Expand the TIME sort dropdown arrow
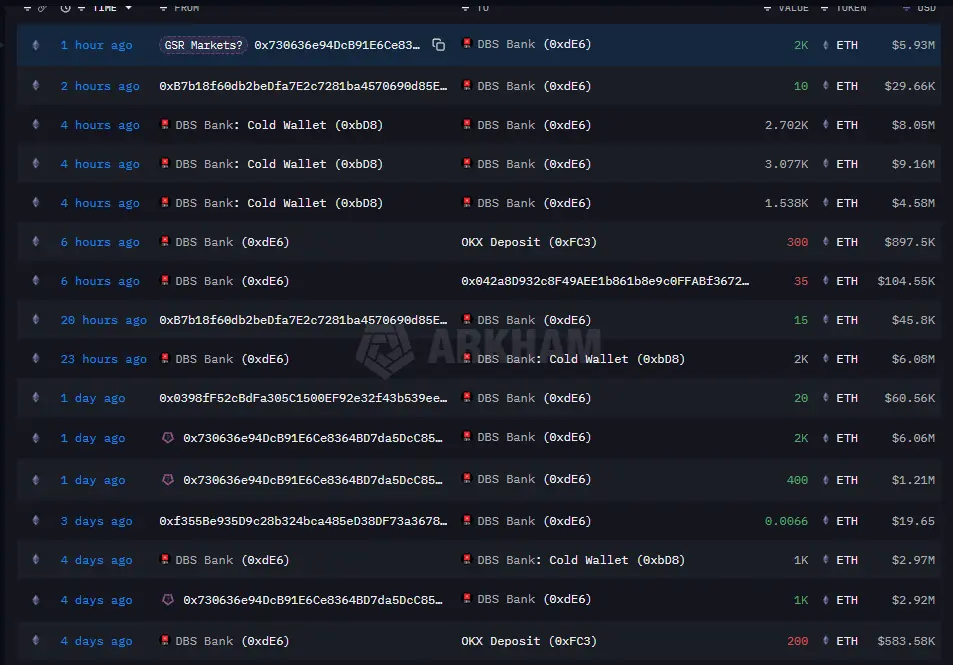Image resolution: width=953 pixels, height=665 pixels. tap(128, 8)
